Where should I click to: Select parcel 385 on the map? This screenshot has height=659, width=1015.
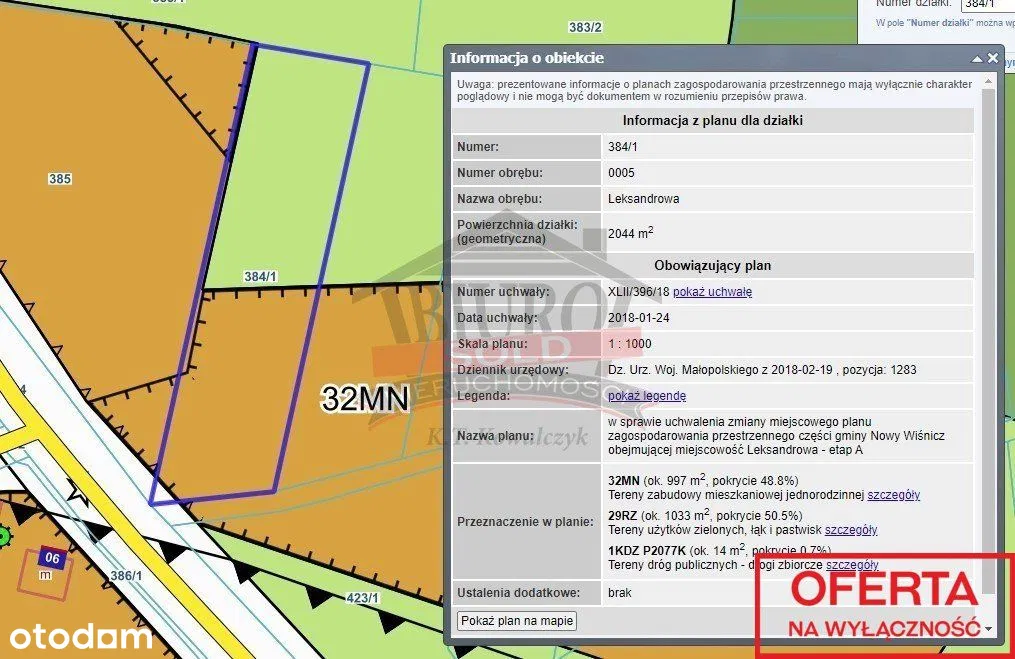coord(60,179)
